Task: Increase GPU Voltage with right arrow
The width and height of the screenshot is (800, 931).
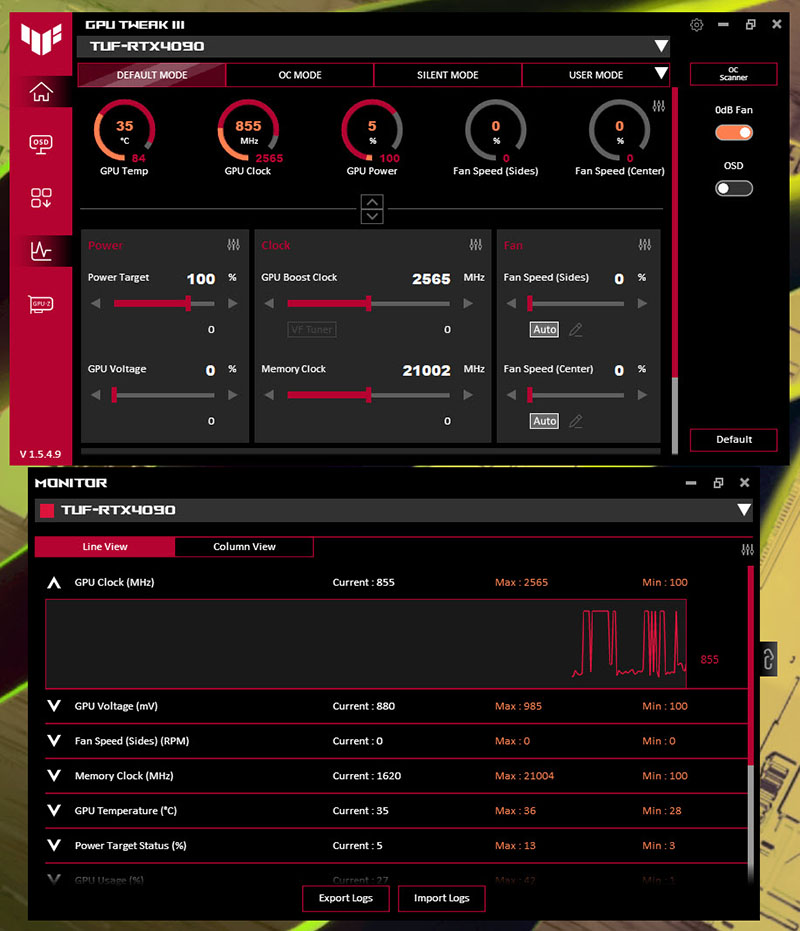Action: 233,395
